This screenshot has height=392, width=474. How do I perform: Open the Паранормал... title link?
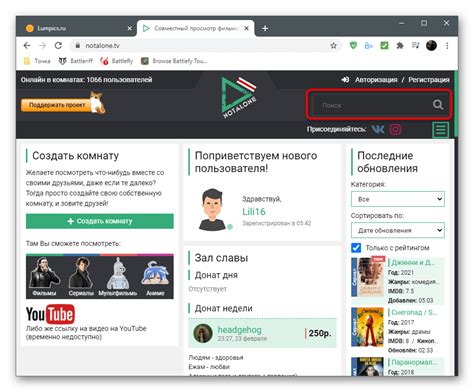(414, 362)
